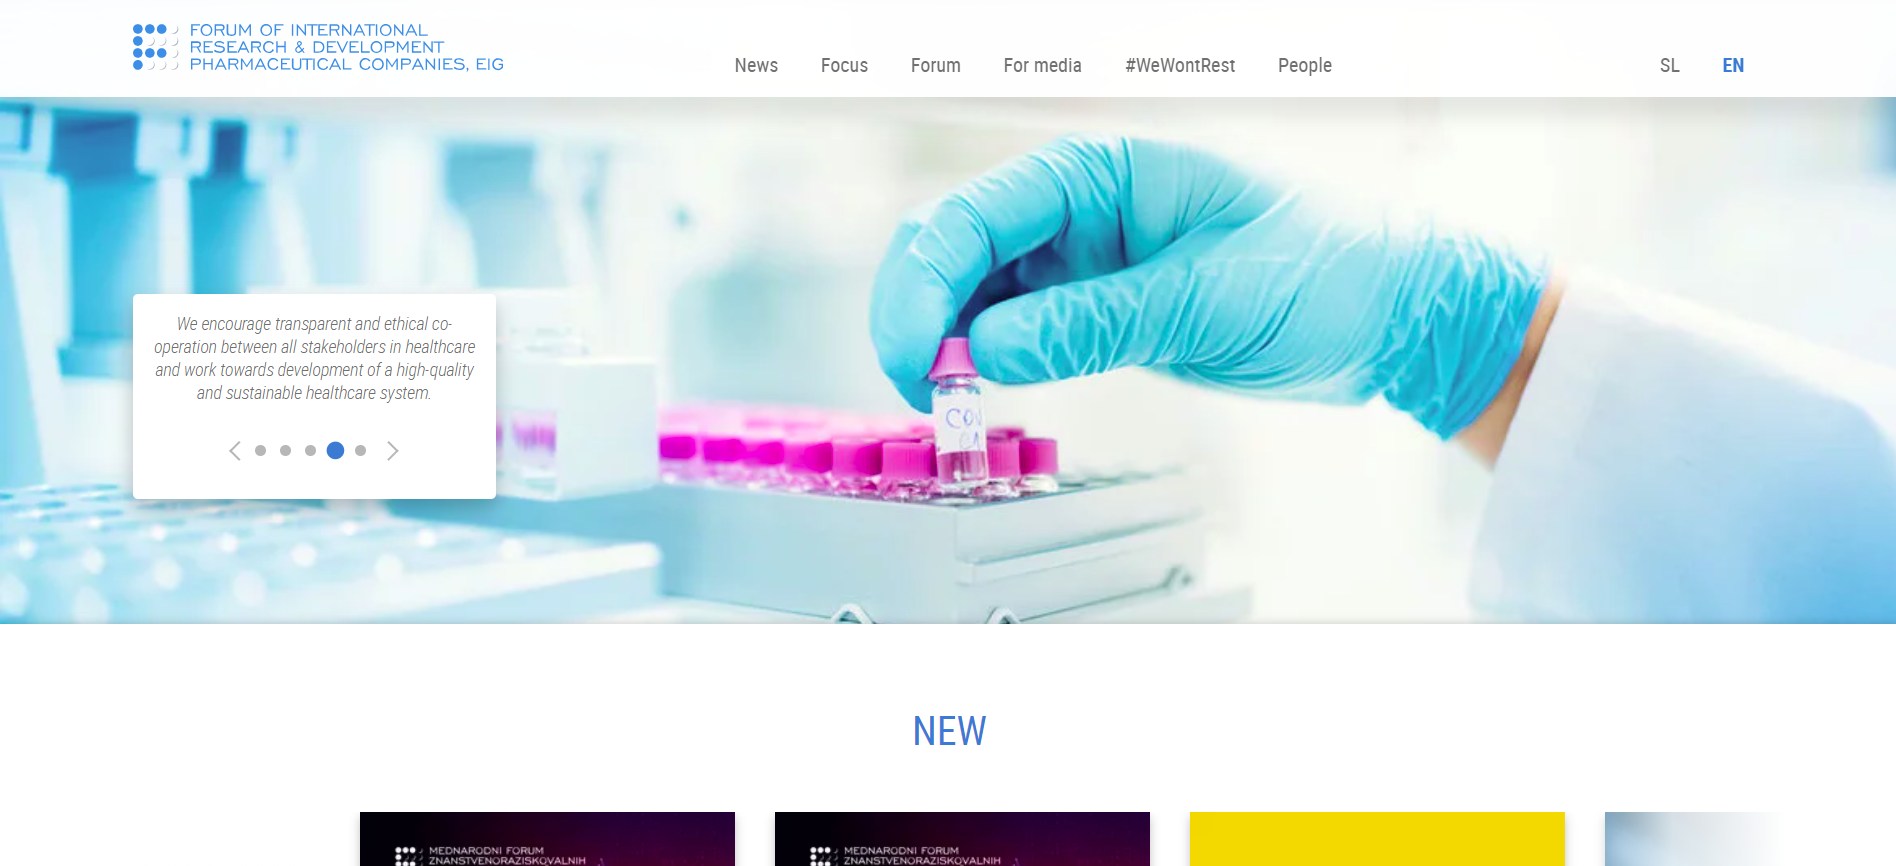Select the first carousel dot

point(261,451)
